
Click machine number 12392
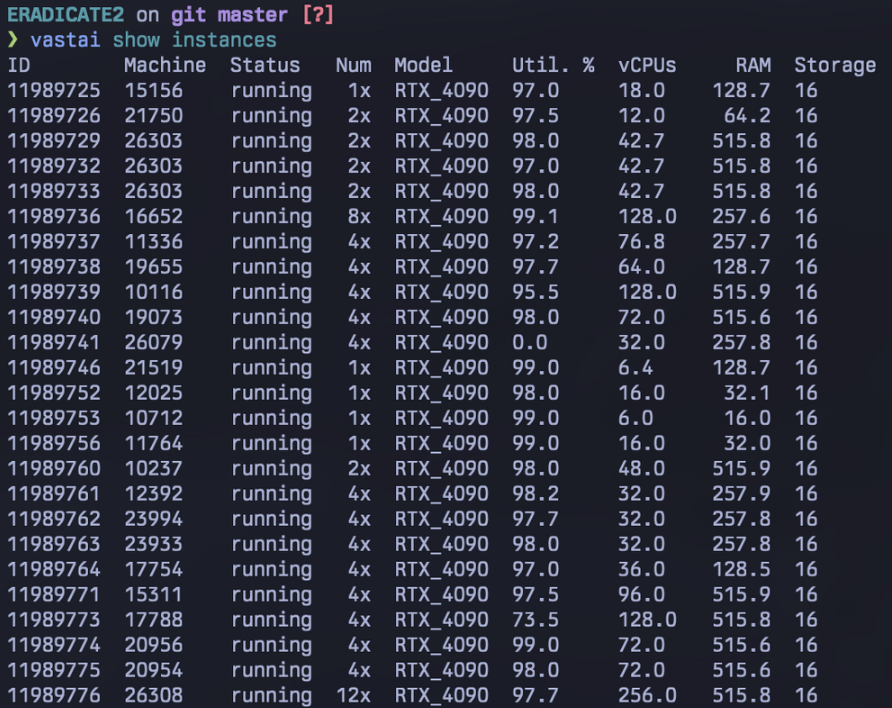154,494
